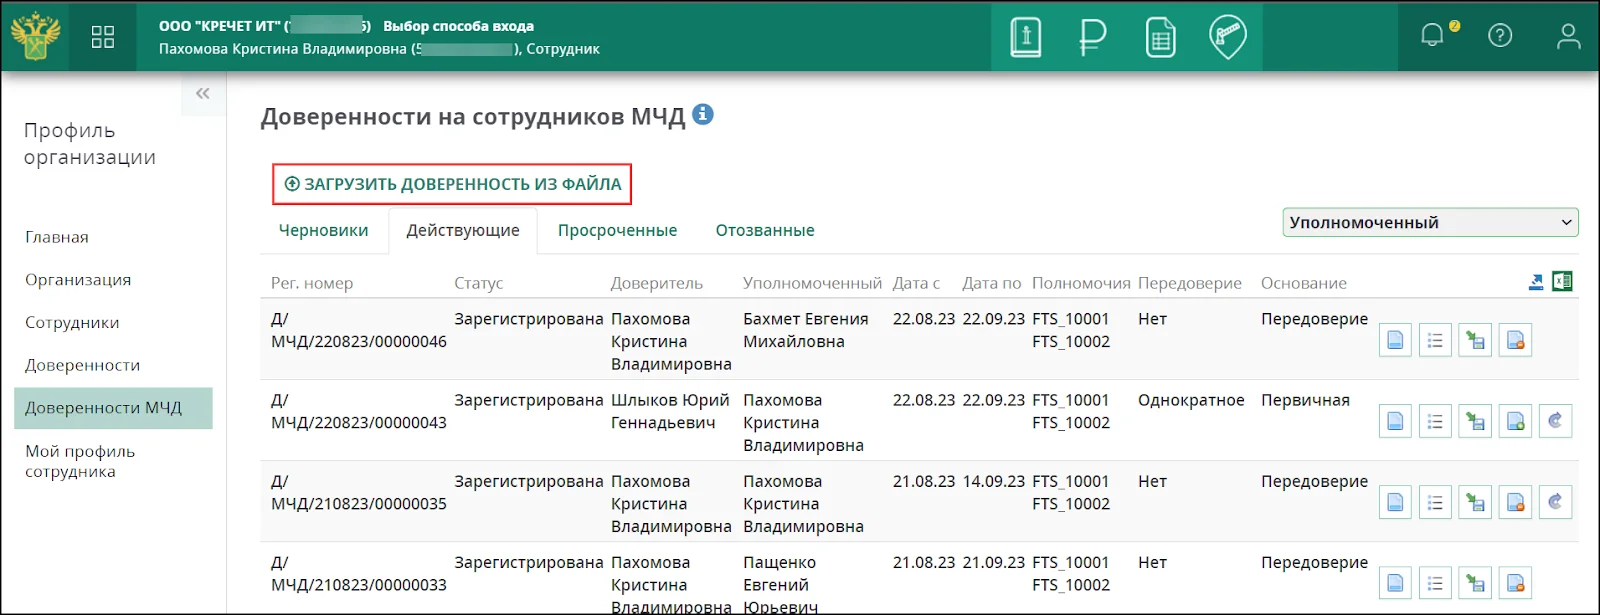This screenshot has height=615, width=1600.
Task: Open the Уполномоченный filter dropdown
Action: tap(1430, 222)
